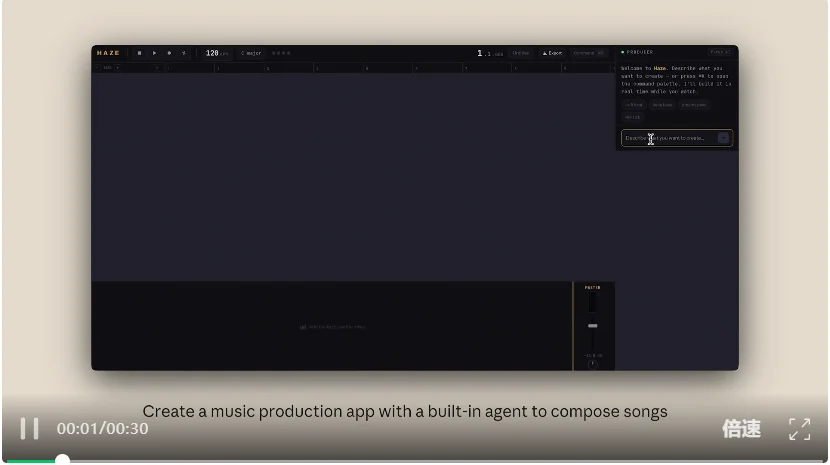The height and width of the screenshot is (465, 830).
Task: Open the 倍速 playback speed menu
Action: pos(741,429)
